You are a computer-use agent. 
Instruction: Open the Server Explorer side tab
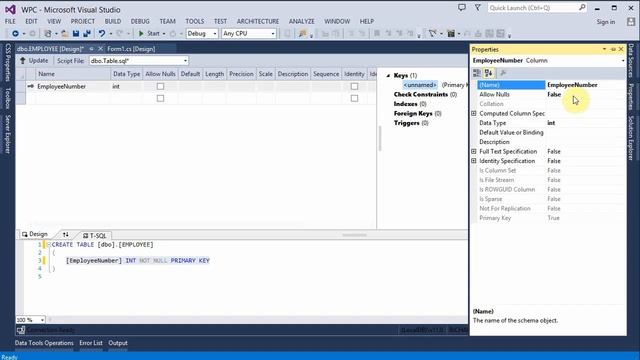[x=7, y=134]
